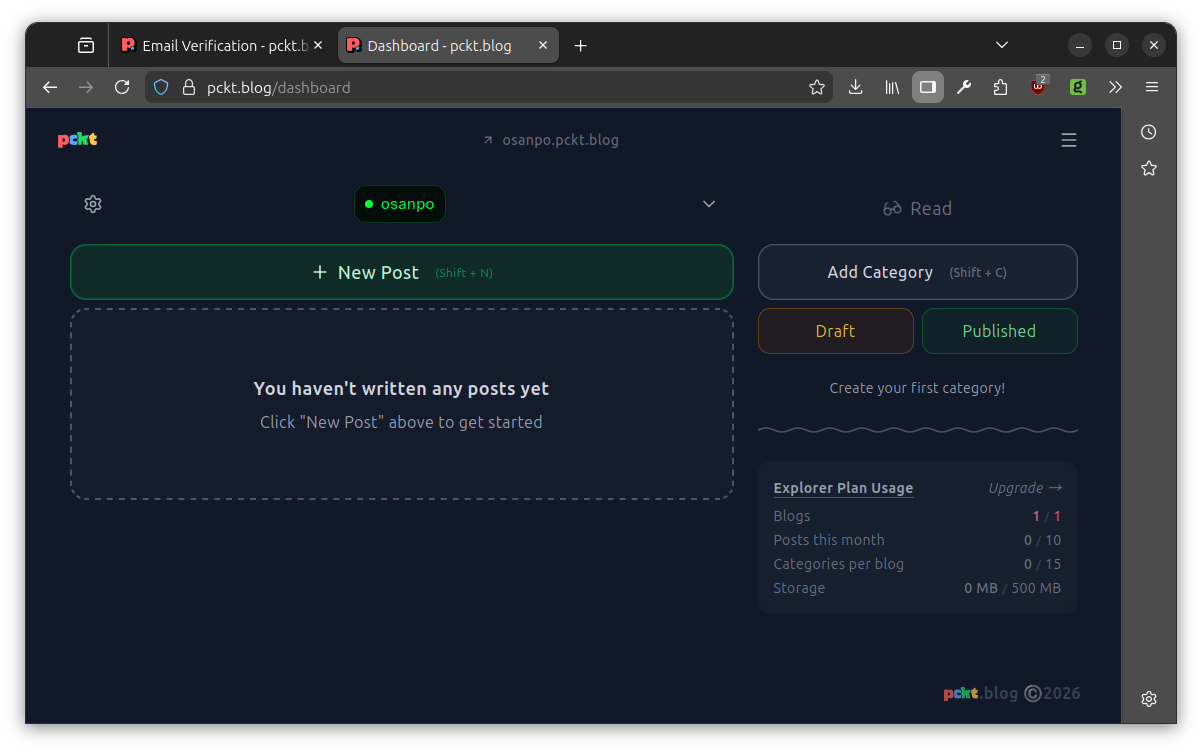Click the Upgrade link in plan usage

click(x=1024, y=488)
